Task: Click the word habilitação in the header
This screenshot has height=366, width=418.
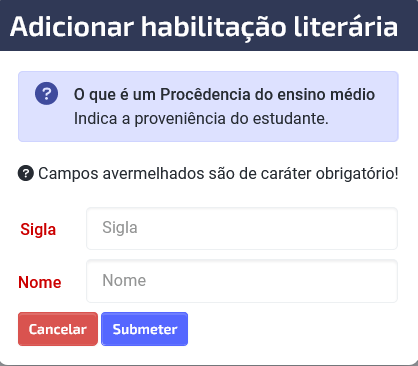Action: [214, 28]
